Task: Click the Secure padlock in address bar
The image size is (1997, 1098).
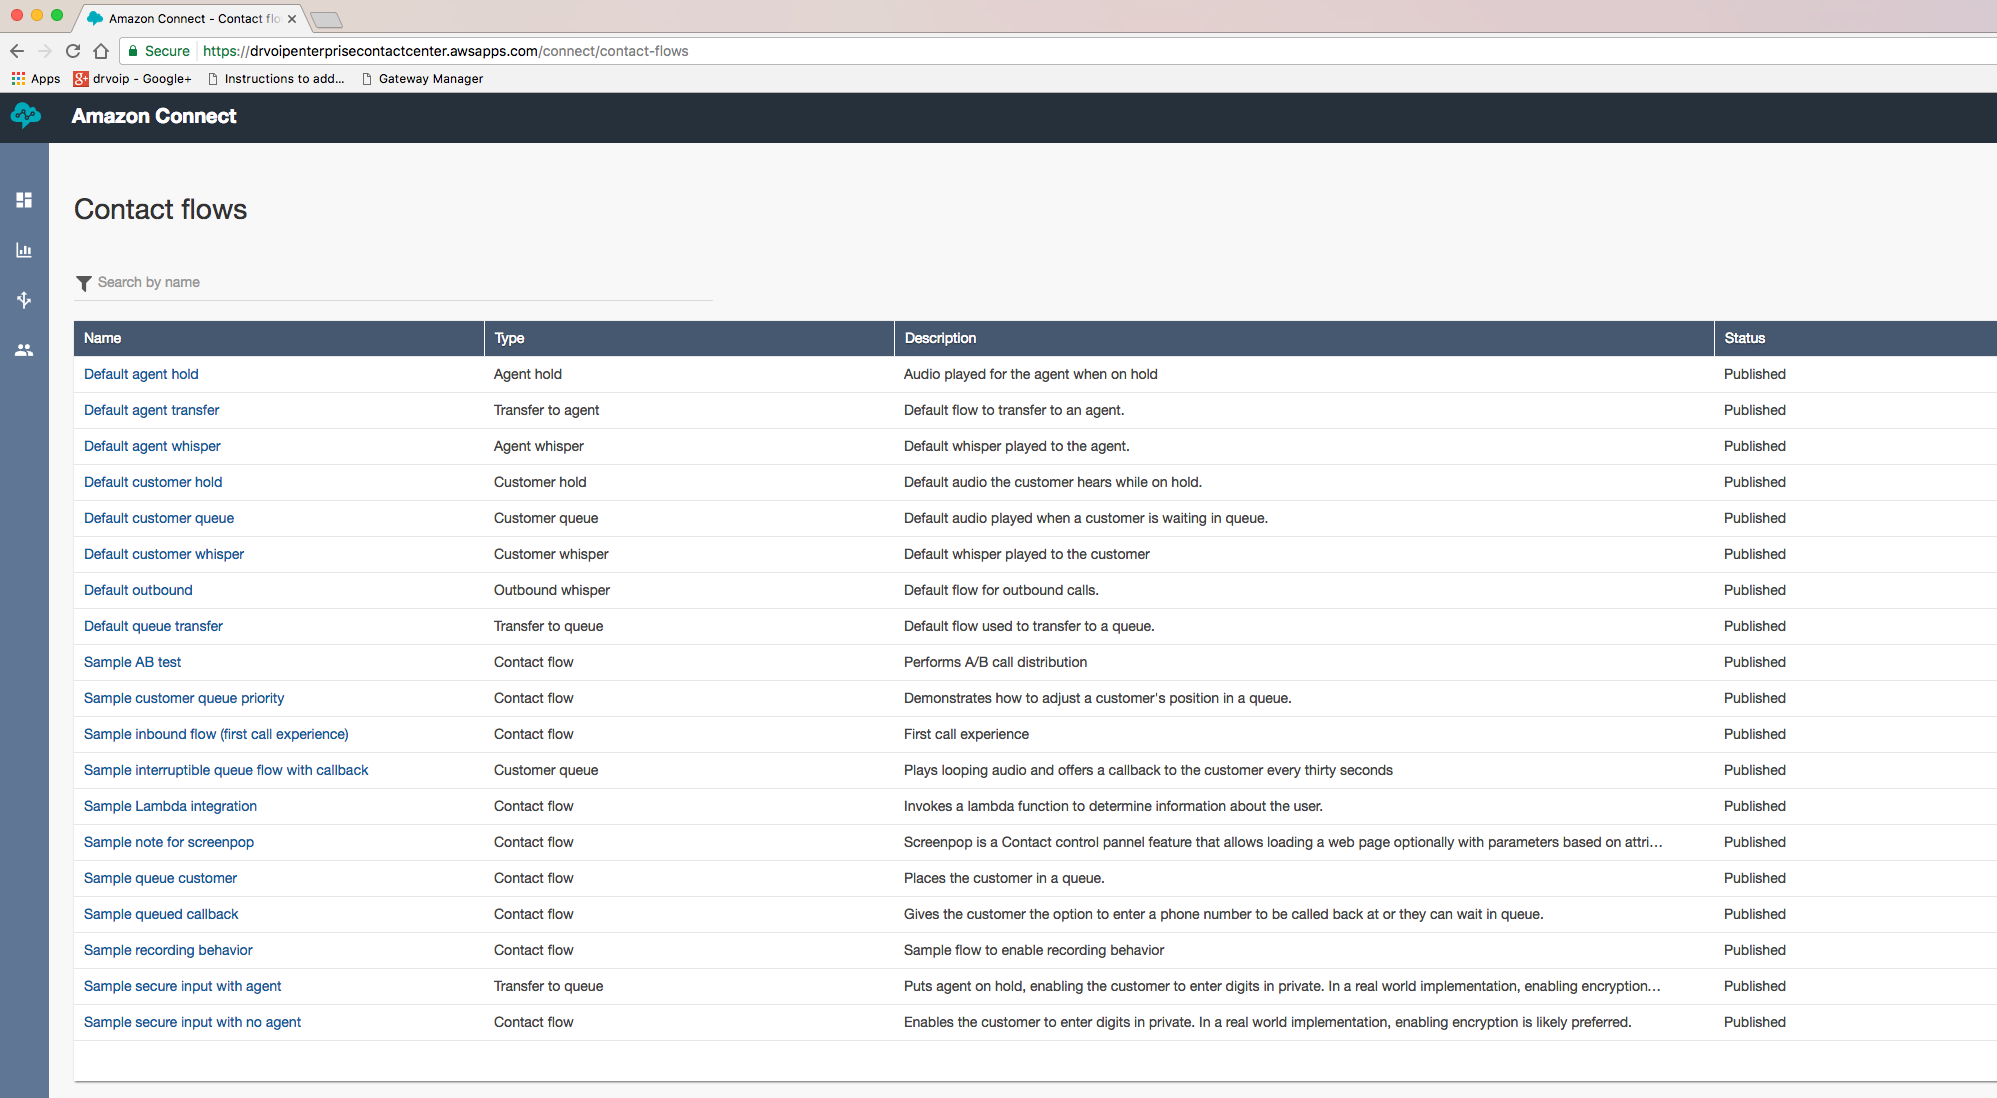Action: [x=133, y=51]
